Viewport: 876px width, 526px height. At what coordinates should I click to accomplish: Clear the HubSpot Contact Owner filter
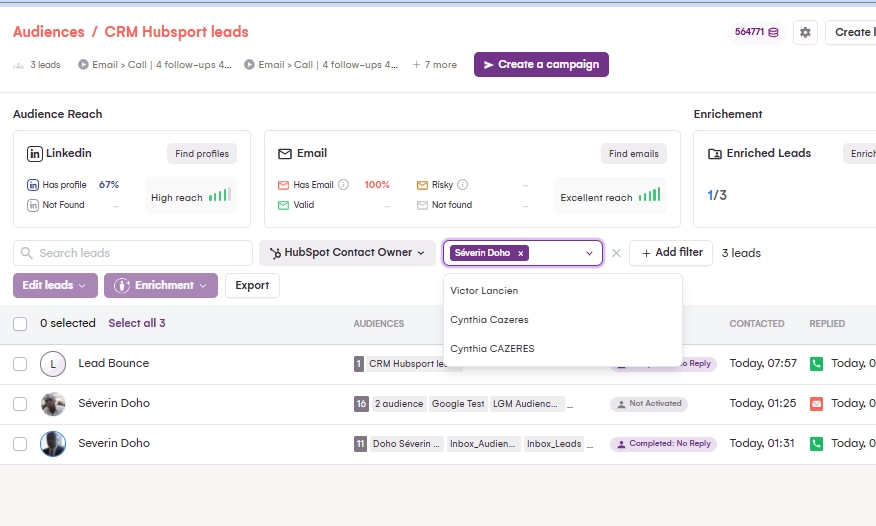coord(616,253)
